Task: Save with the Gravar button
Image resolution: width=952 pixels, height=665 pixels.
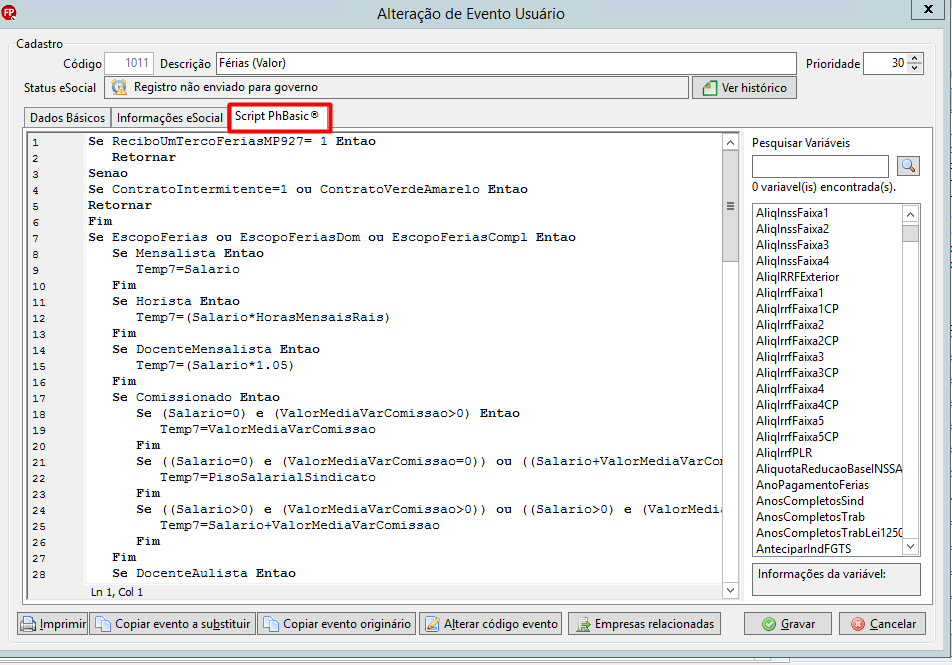Action: (x=788, y=624)
